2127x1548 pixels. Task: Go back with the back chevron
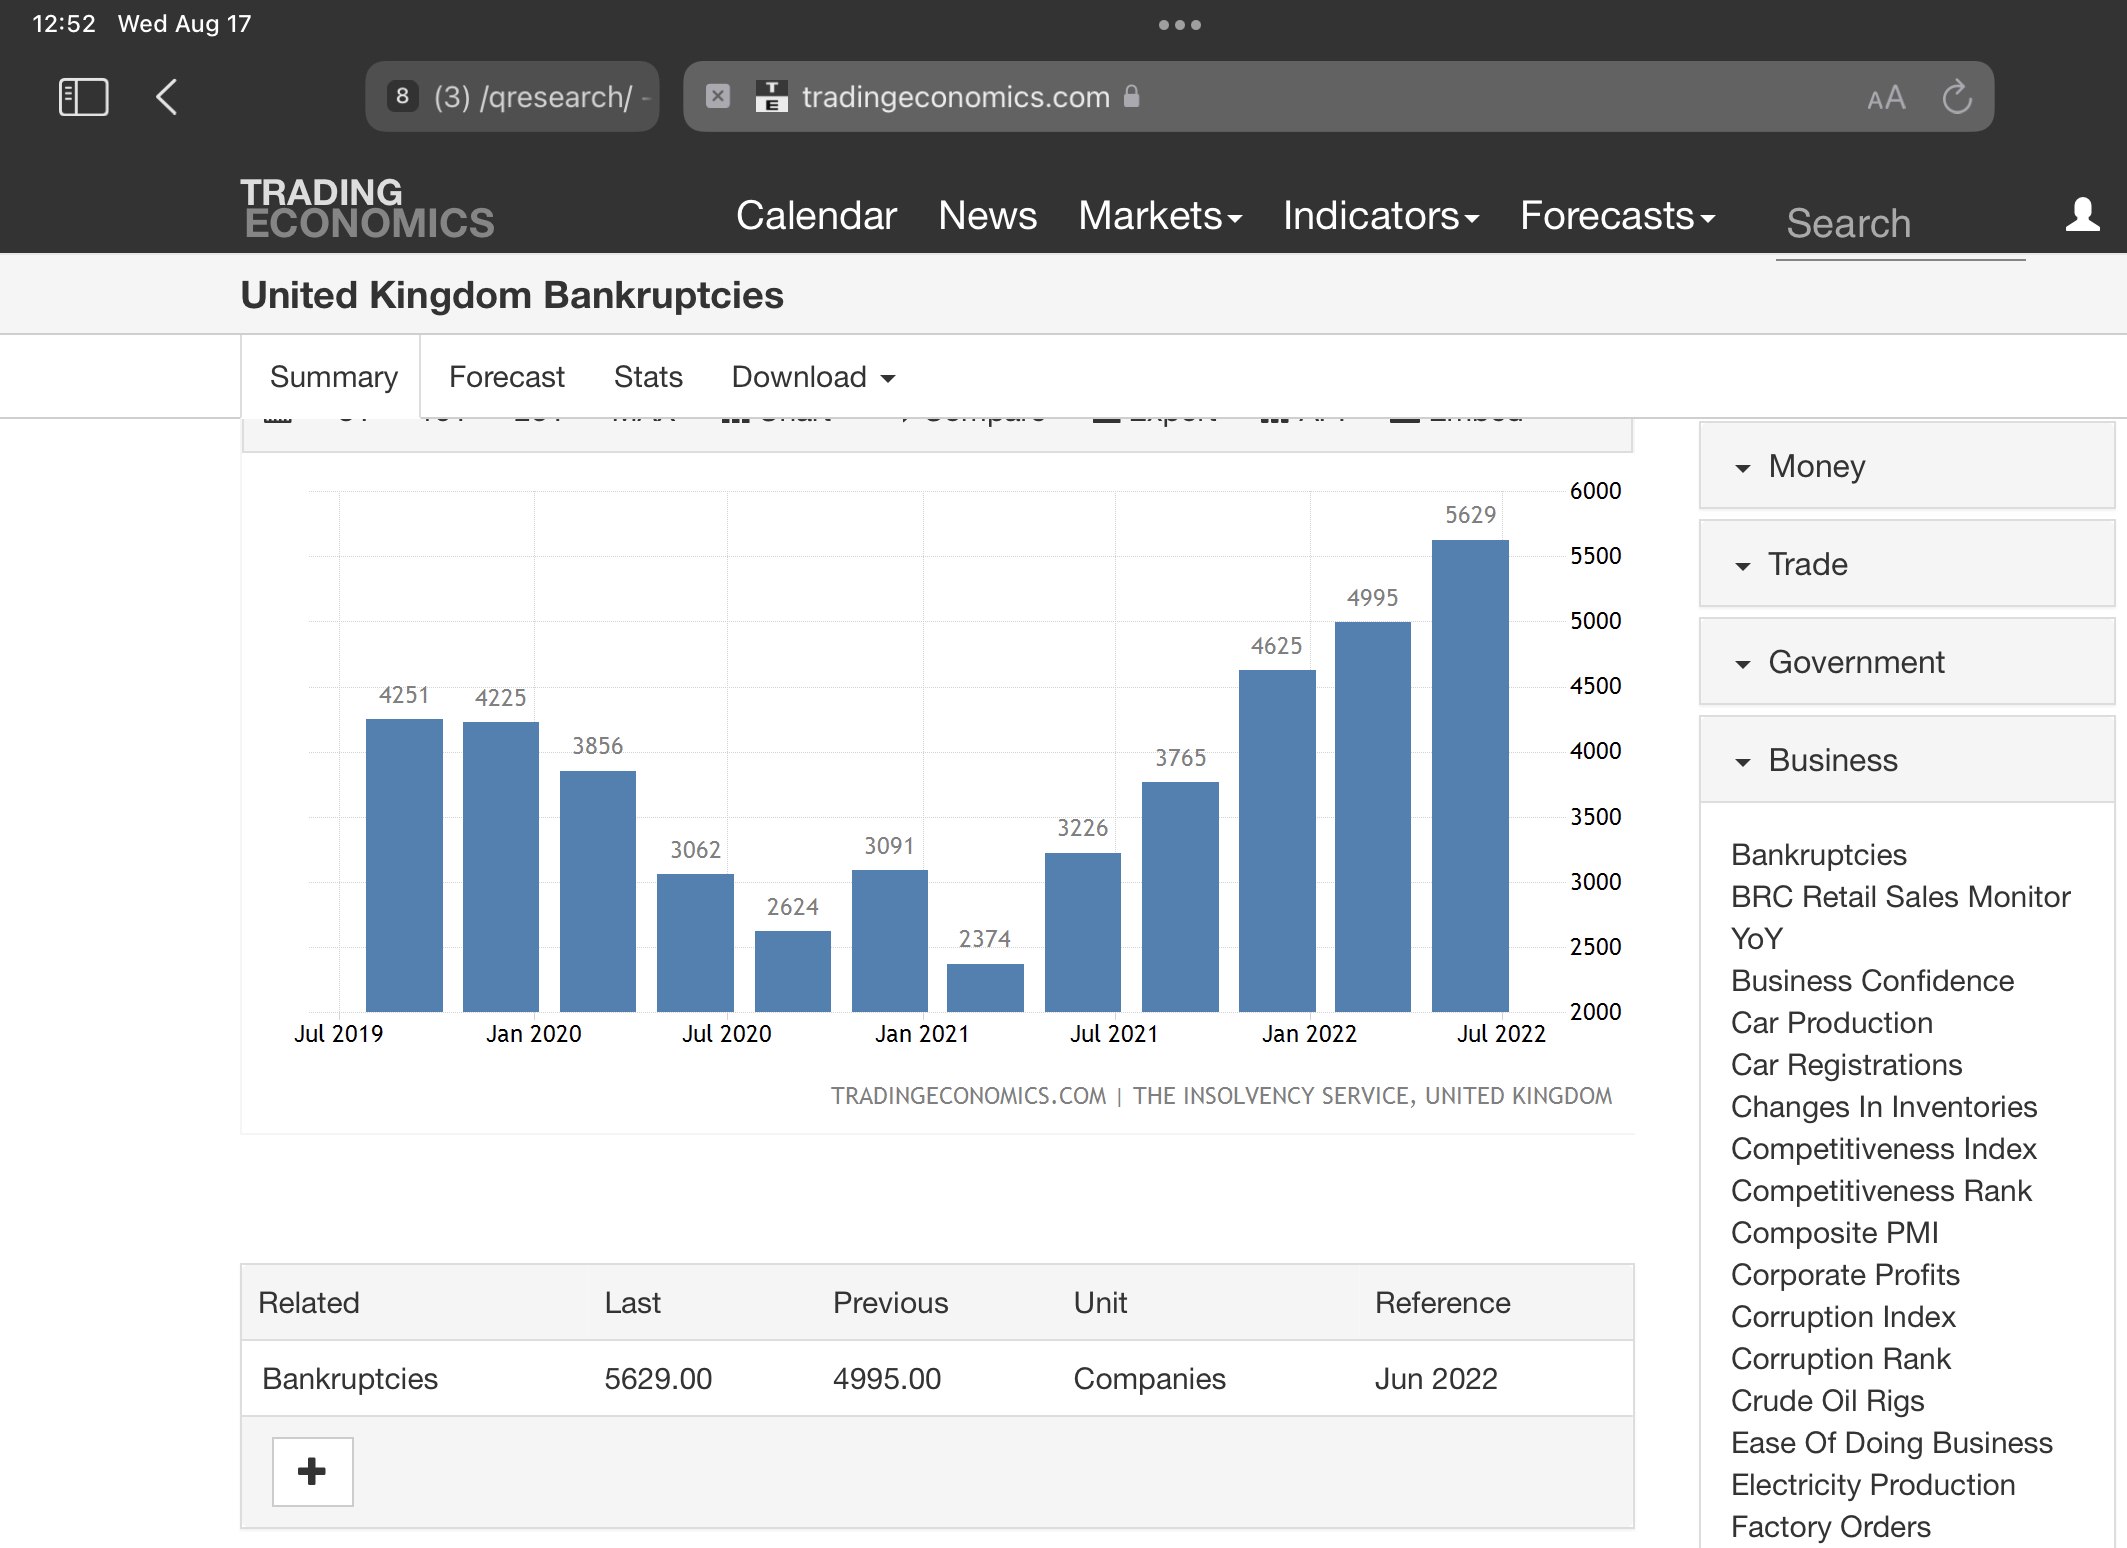coord(167,97)
